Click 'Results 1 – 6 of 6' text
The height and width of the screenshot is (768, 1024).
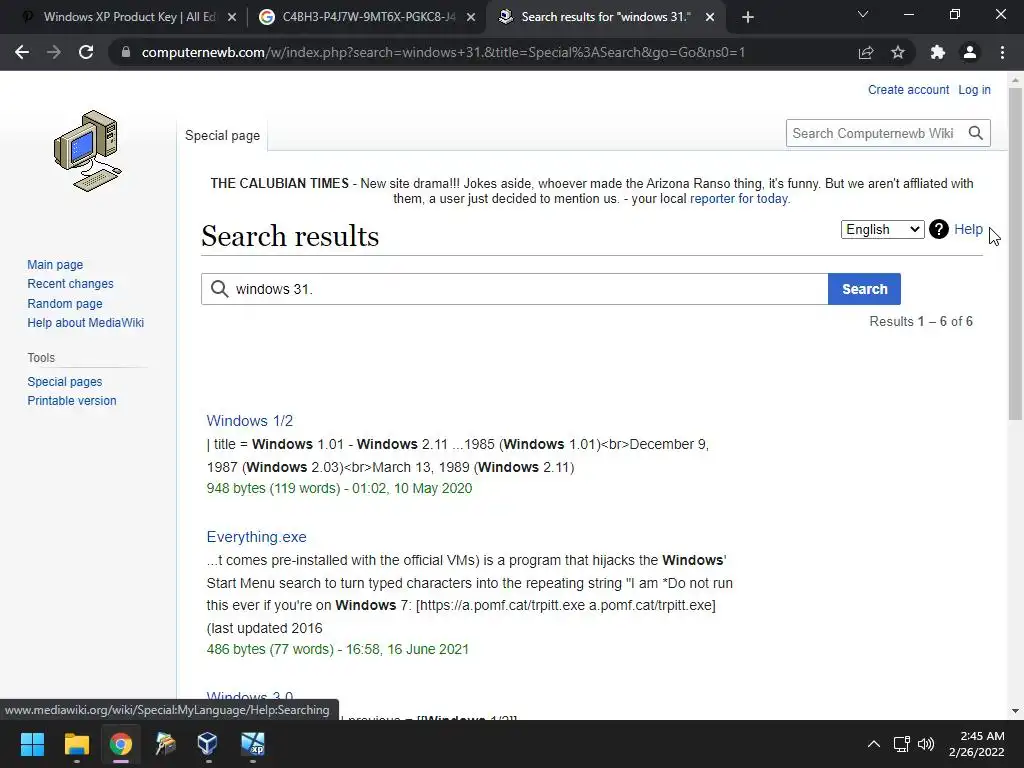(921, 321)
